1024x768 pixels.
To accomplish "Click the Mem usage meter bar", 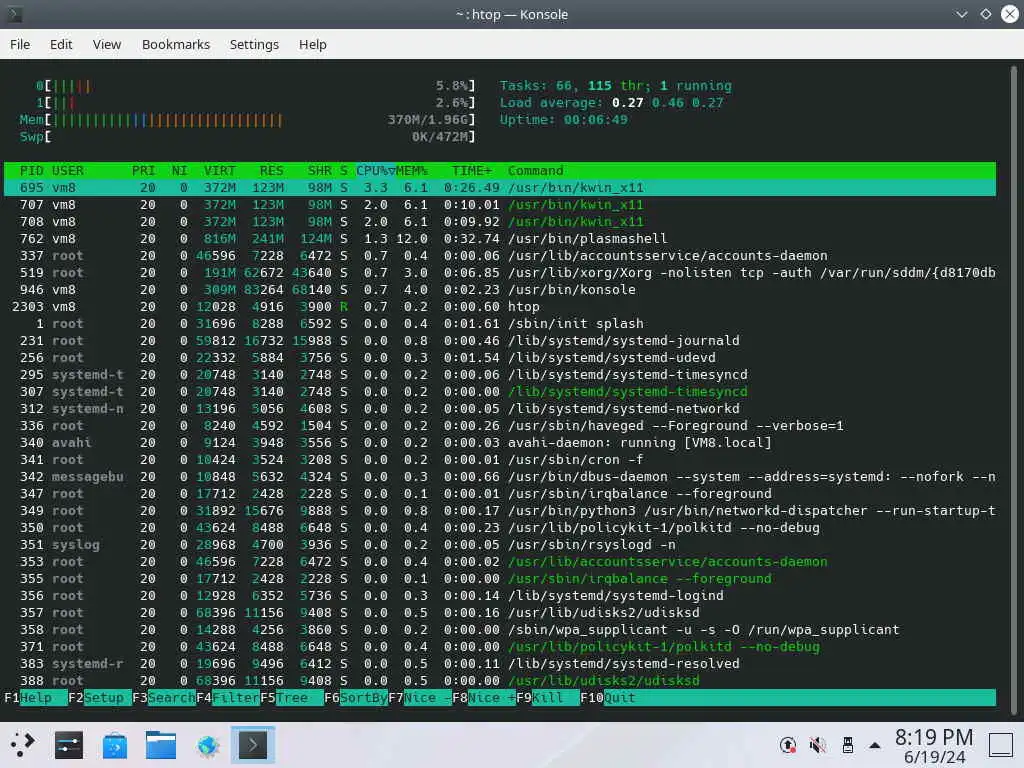I will 248,120.
